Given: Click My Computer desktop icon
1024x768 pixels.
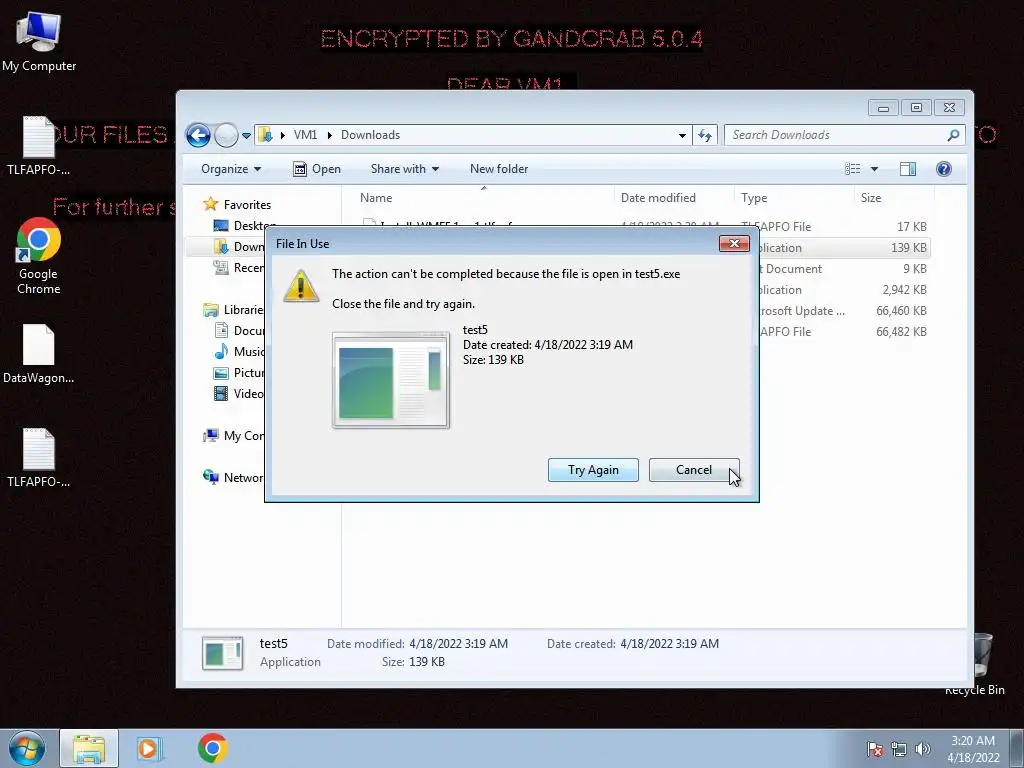Looking at the screenshot, I should 39,41.
